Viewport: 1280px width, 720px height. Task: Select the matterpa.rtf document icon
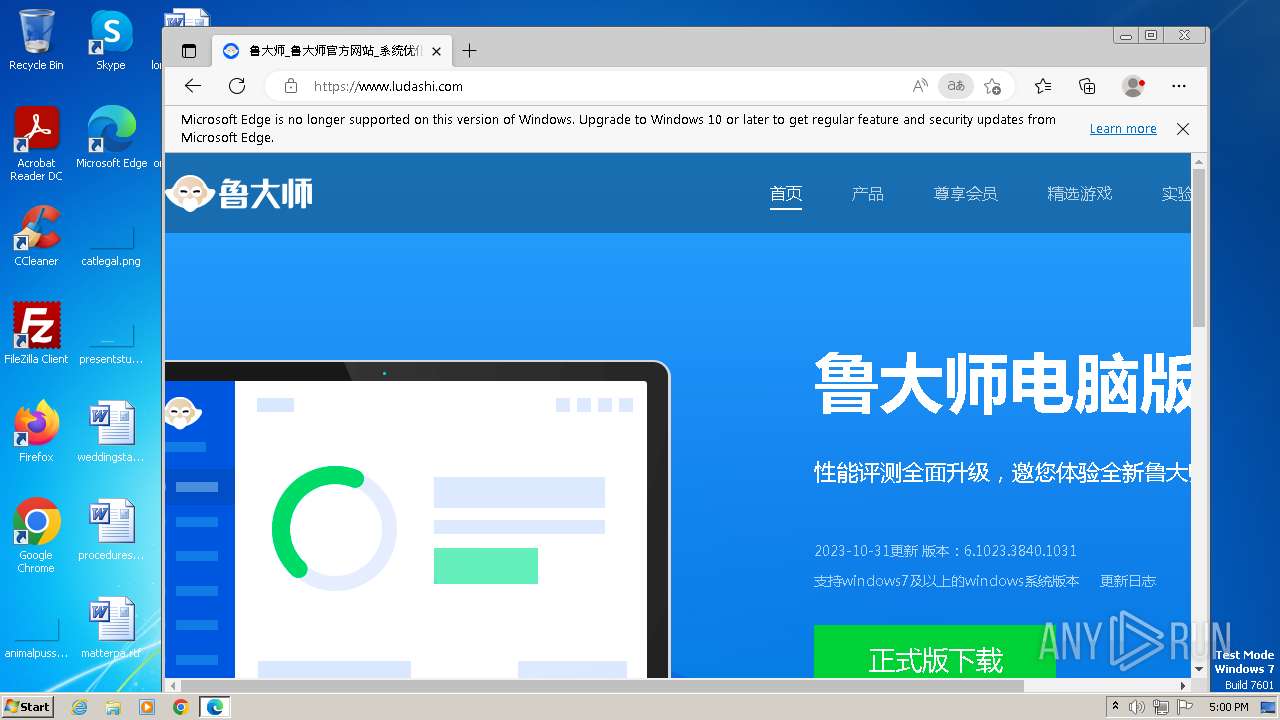pyautogui.click(x=111, y=627)
